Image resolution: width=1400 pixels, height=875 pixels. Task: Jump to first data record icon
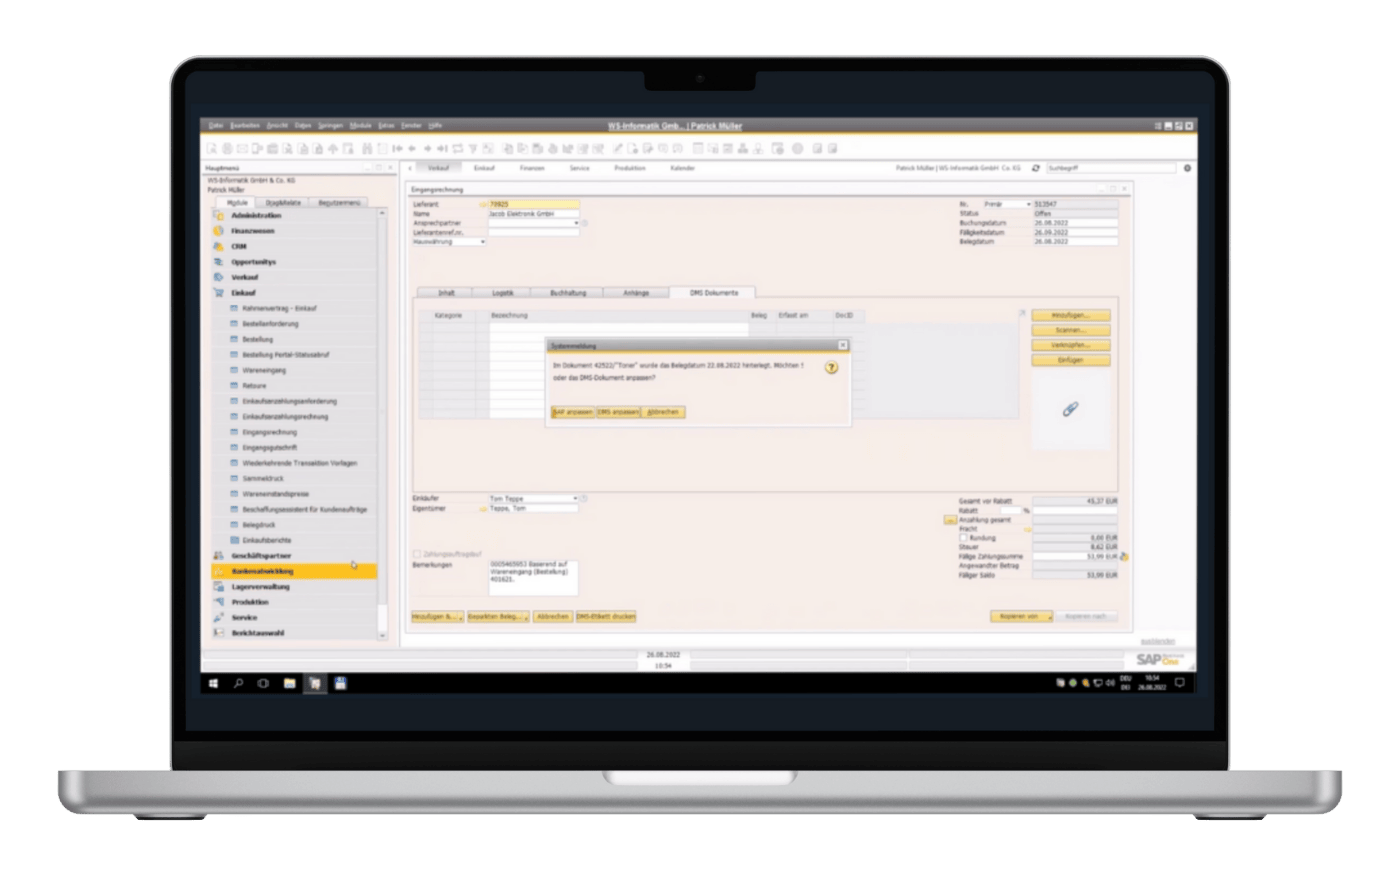(x=397, y=148)
